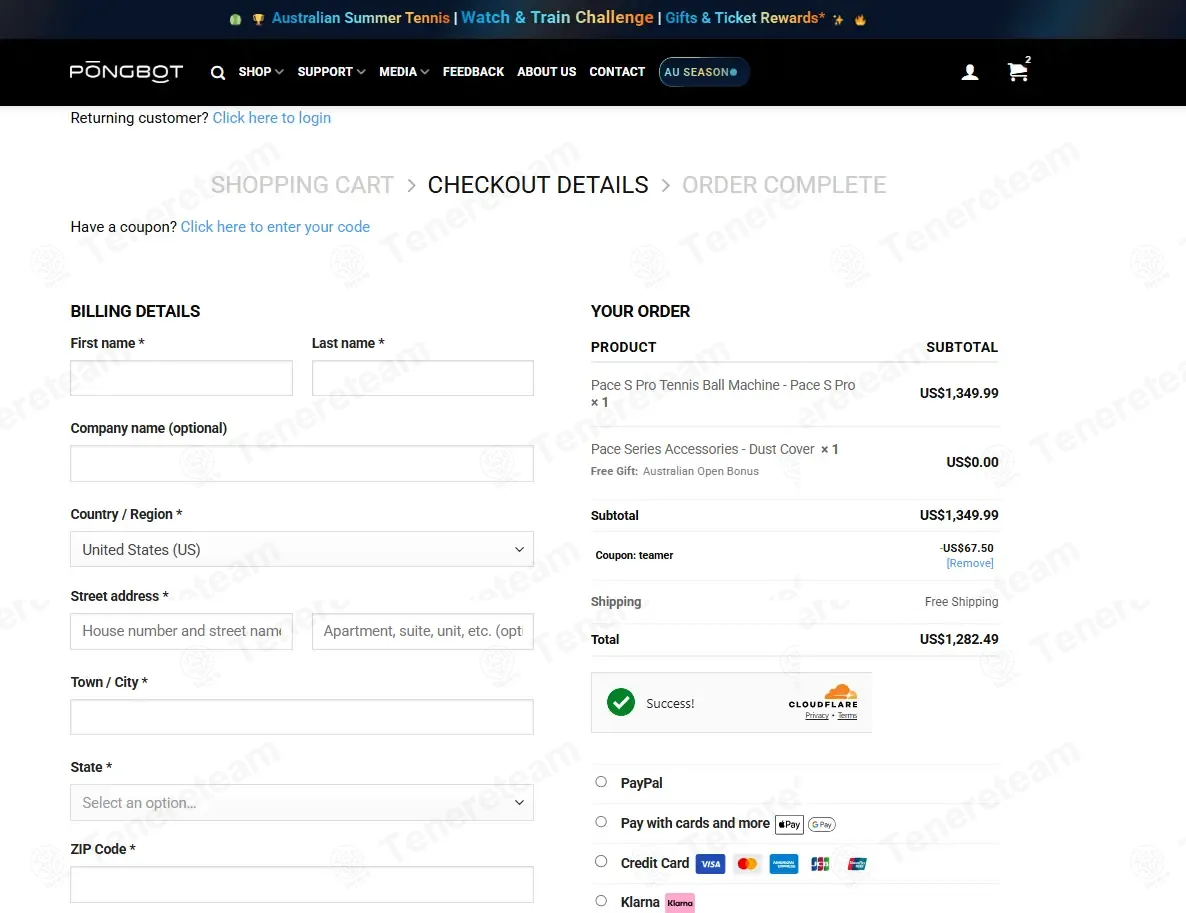Click the fire icon in banner
The width and height of the screenshot is (1186, 913).
pos(860,20)
